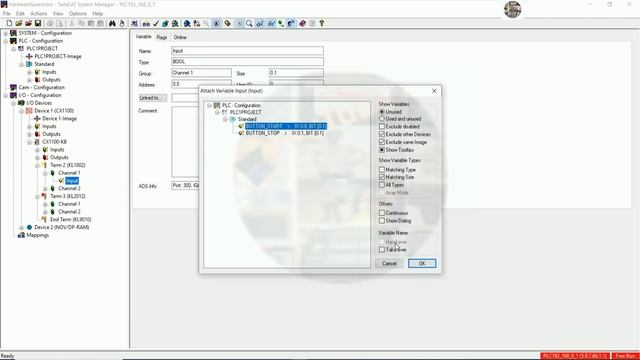The height and width of the screenshot is (360, 640).
Task: Enable the Continuous offsets checkbox
Action: pyautogui.click(x=382, y=213)
